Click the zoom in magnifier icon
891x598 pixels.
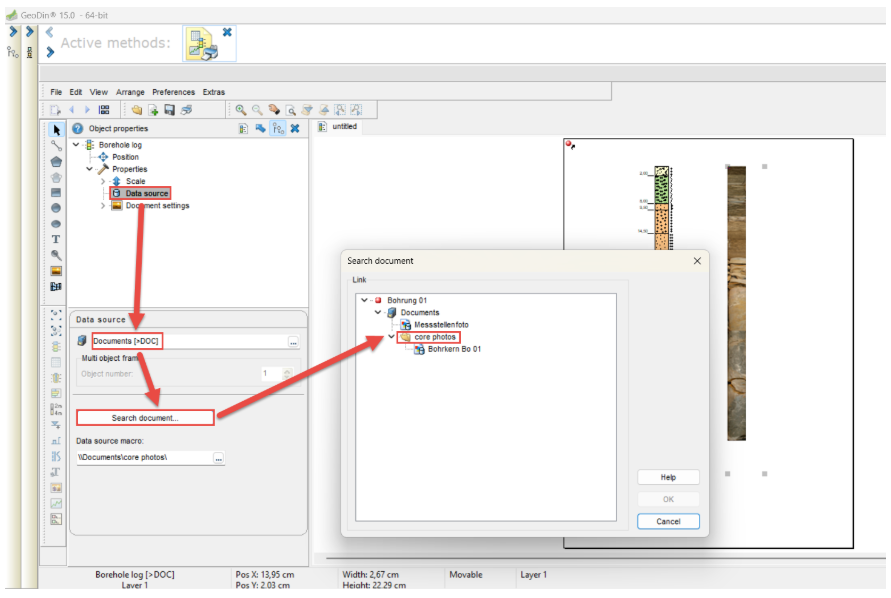coord(241,110)
